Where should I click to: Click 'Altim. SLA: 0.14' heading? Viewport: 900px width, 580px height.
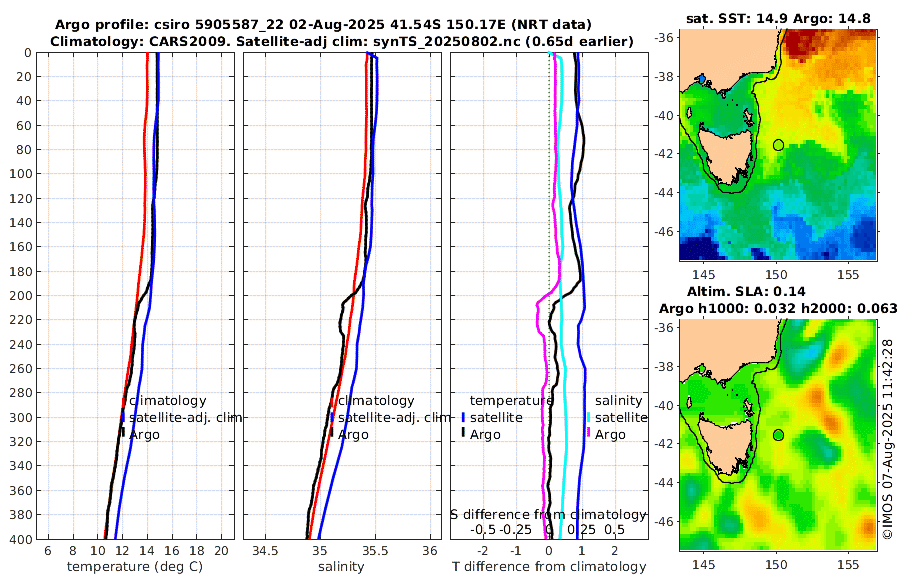(746, 291)
